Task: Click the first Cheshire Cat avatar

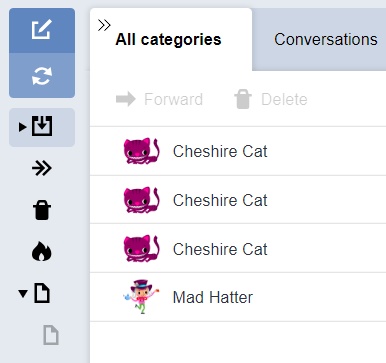Action: click(142, 151)
